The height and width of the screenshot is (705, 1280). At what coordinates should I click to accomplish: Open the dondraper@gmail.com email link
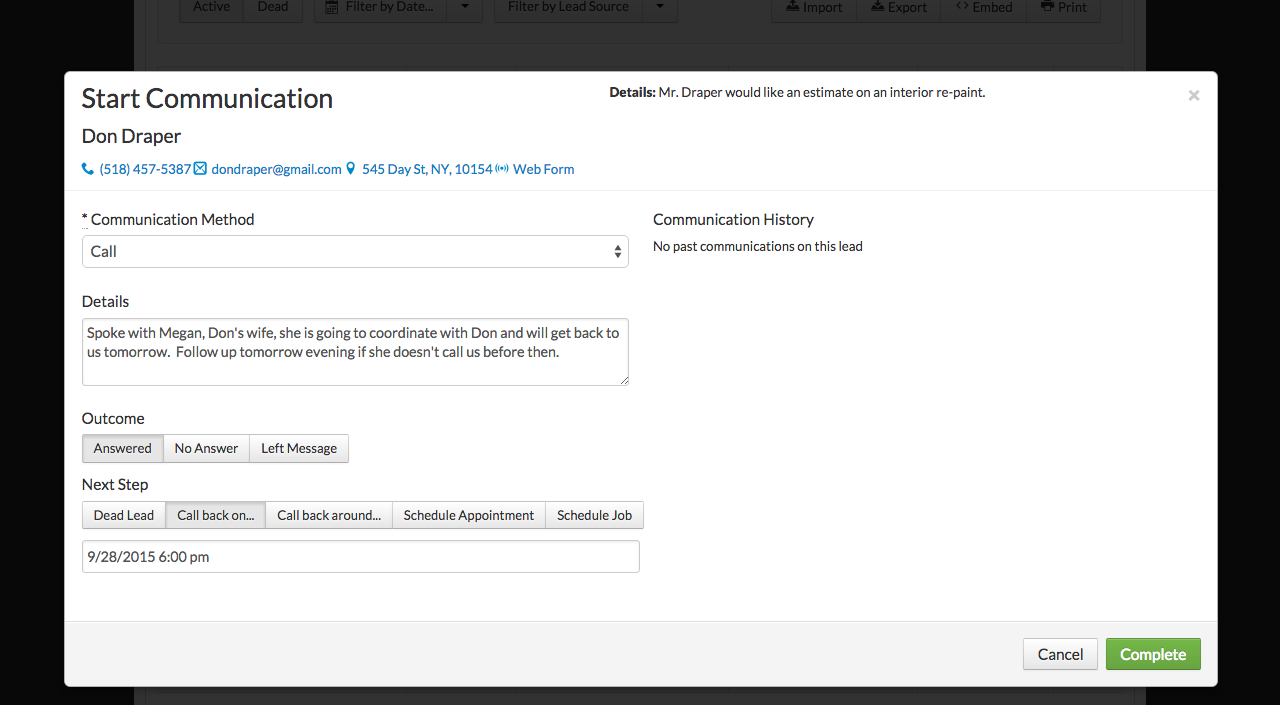tap(276, 169)
